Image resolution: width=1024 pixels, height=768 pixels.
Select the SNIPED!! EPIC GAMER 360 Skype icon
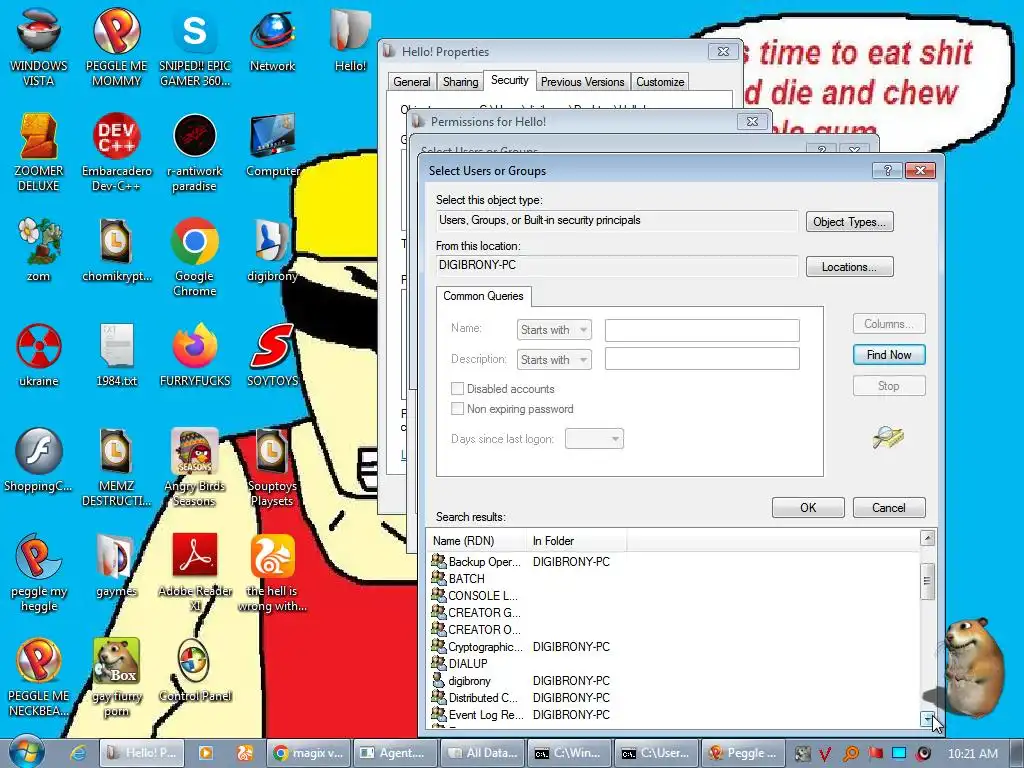point(195,46)
